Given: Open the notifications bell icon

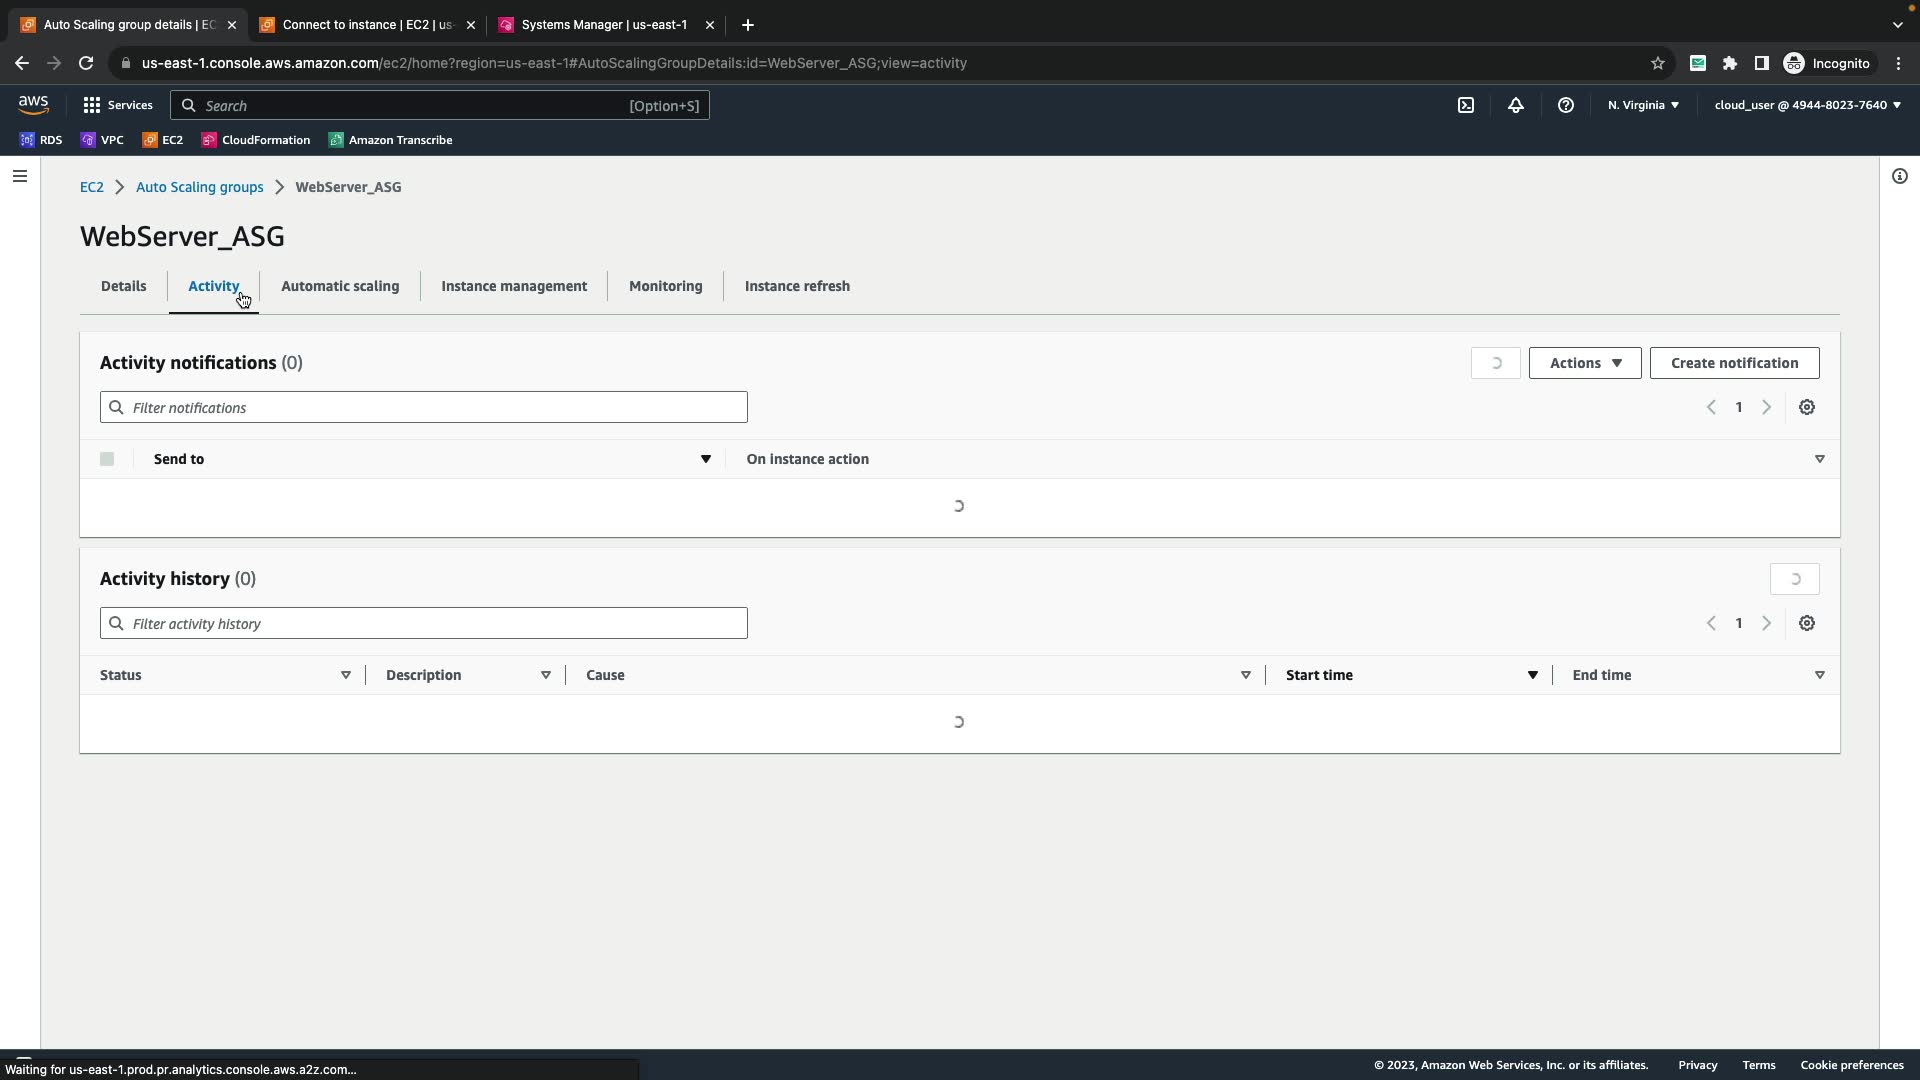Looking at the screenshot, I should (x=1516, y=105).
